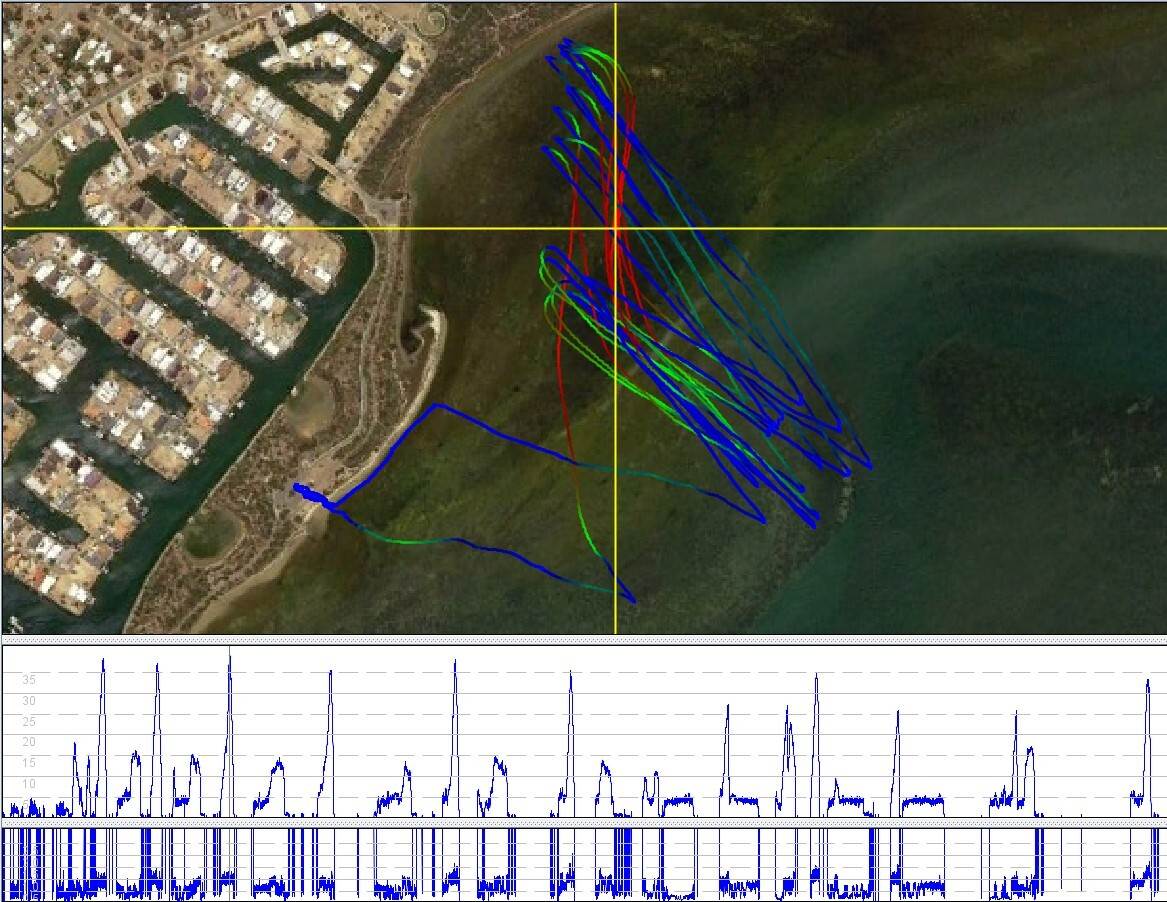
Task: Select the 15 label on the speed axis
Action: coord(30,763)
